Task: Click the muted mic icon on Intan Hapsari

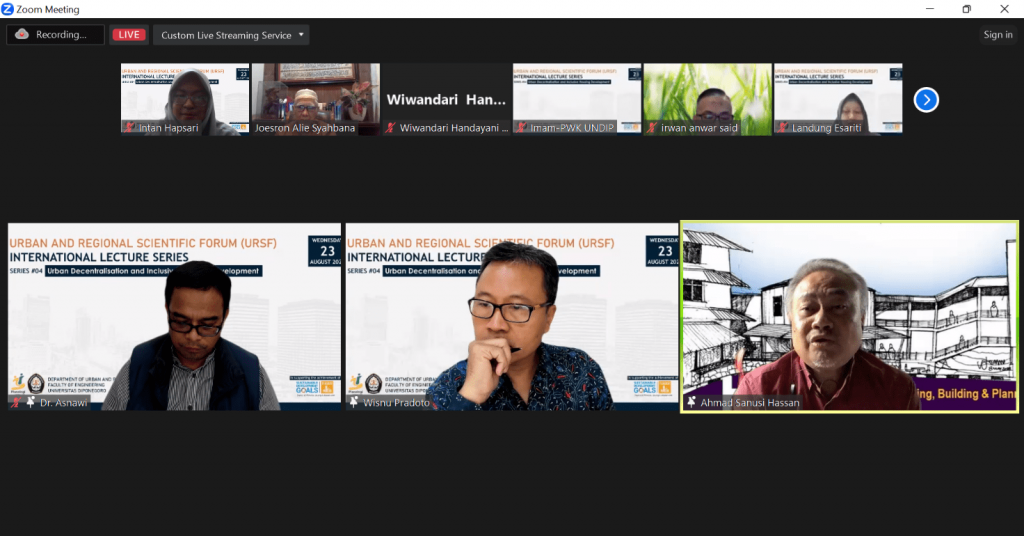Action: coord(129,128)
